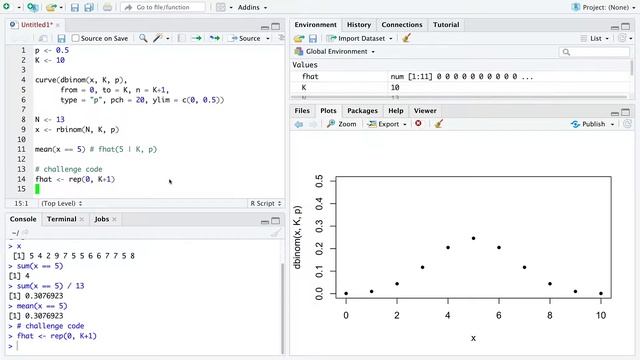640x360 pixels.
Task: Open New File dropdown arrow
Action: [x=18, y=7]
